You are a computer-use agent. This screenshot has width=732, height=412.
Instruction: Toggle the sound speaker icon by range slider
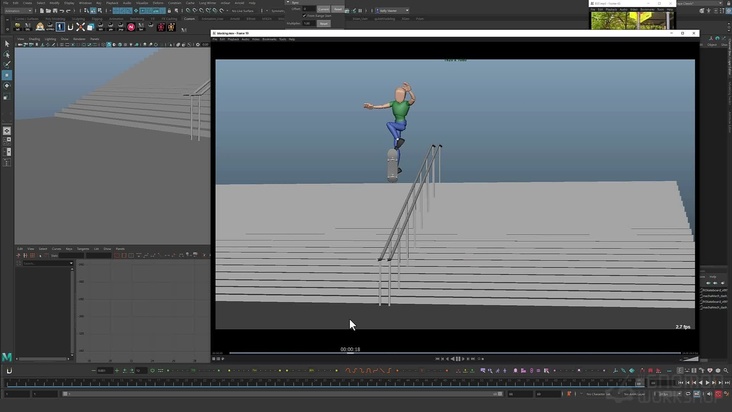click(x=709, y=394)
